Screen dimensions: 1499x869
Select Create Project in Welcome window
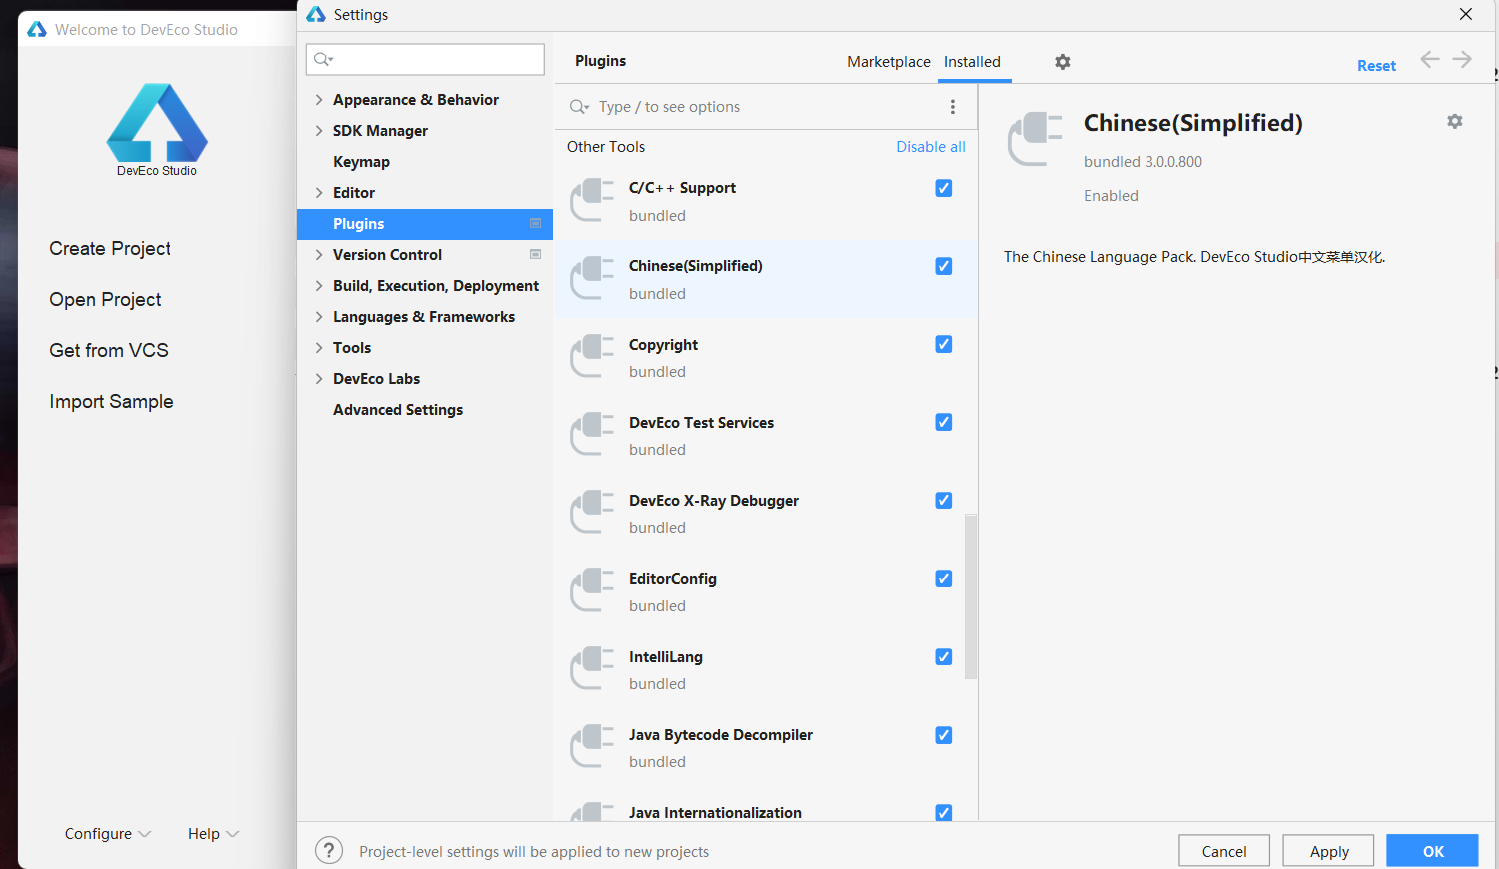point(110,248)
